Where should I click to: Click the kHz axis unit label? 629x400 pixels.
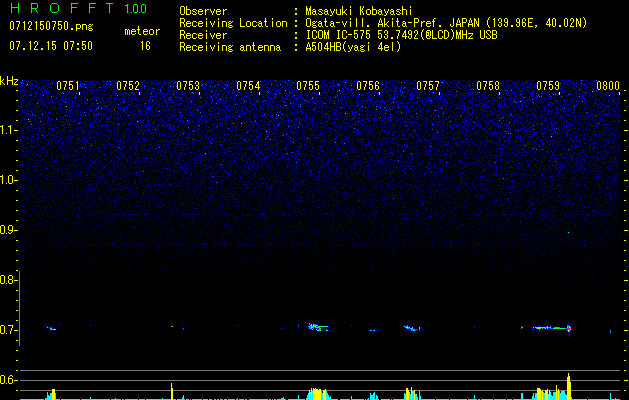tap(9, 81)
